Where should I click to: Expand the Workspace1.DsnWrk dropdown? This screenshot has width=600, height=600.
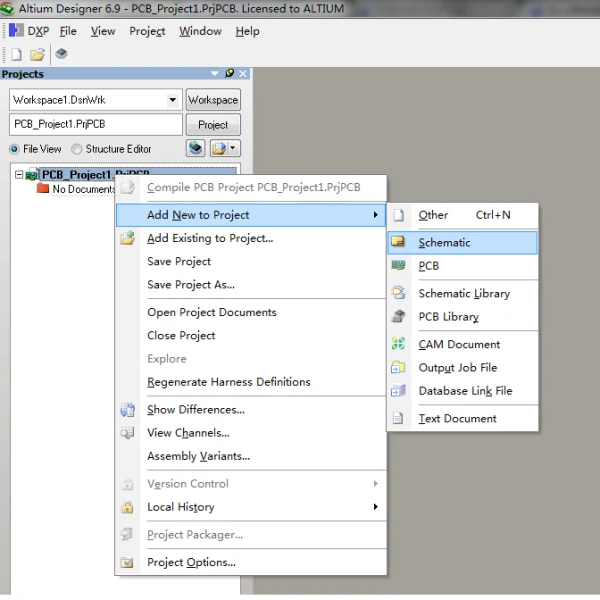(173, 100)
